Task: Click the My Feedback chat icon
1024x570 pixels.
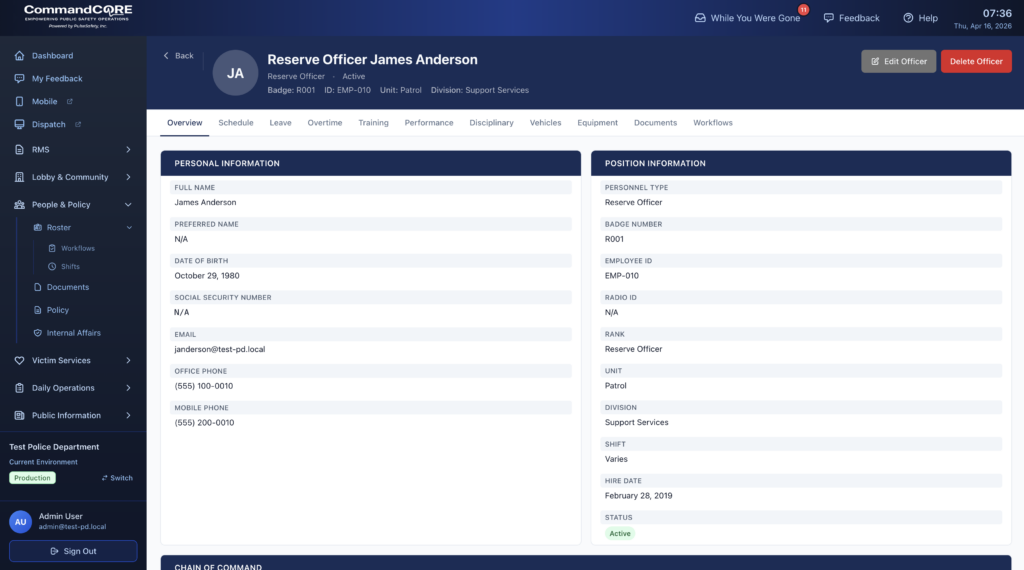Action: pos(20,79)
